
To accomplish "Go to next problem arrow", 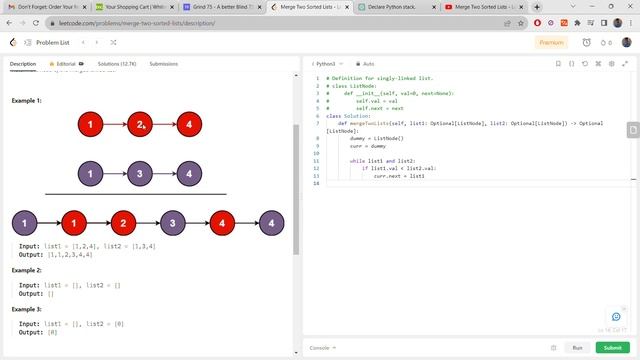I will [97, 42].
